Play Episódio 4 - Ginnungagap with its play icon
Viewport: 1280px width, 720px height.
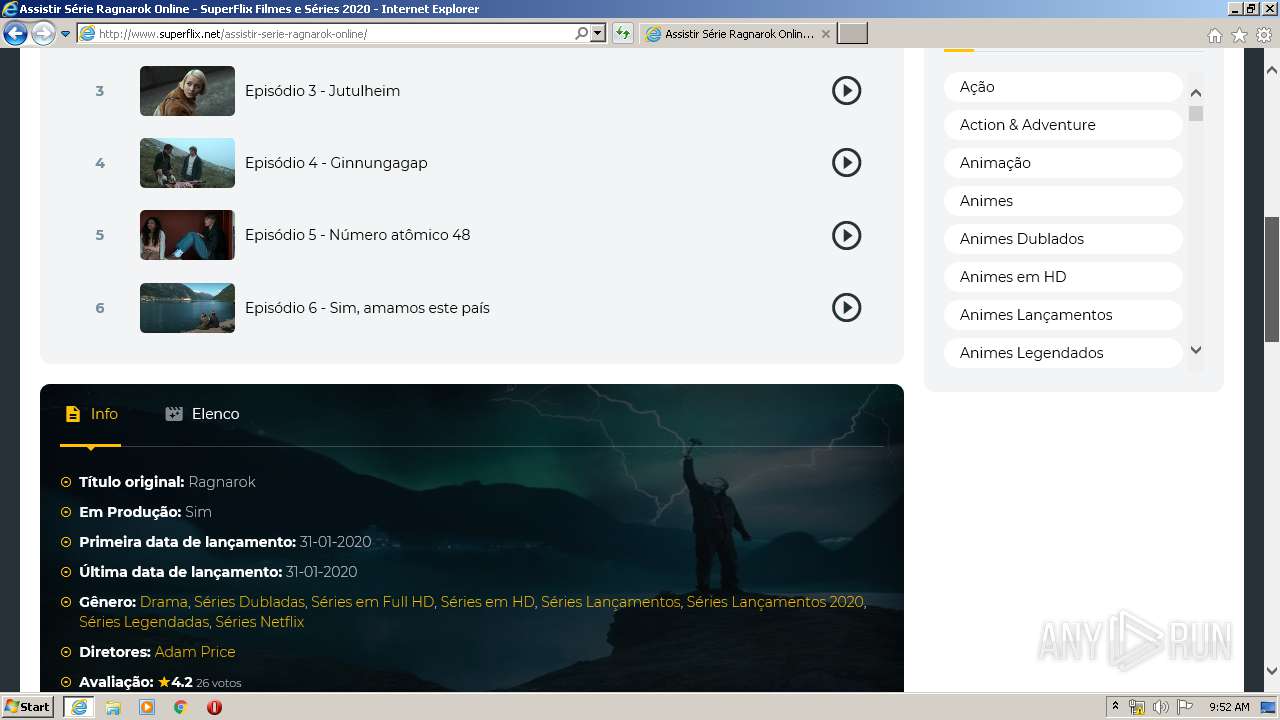tap(846, 163)
